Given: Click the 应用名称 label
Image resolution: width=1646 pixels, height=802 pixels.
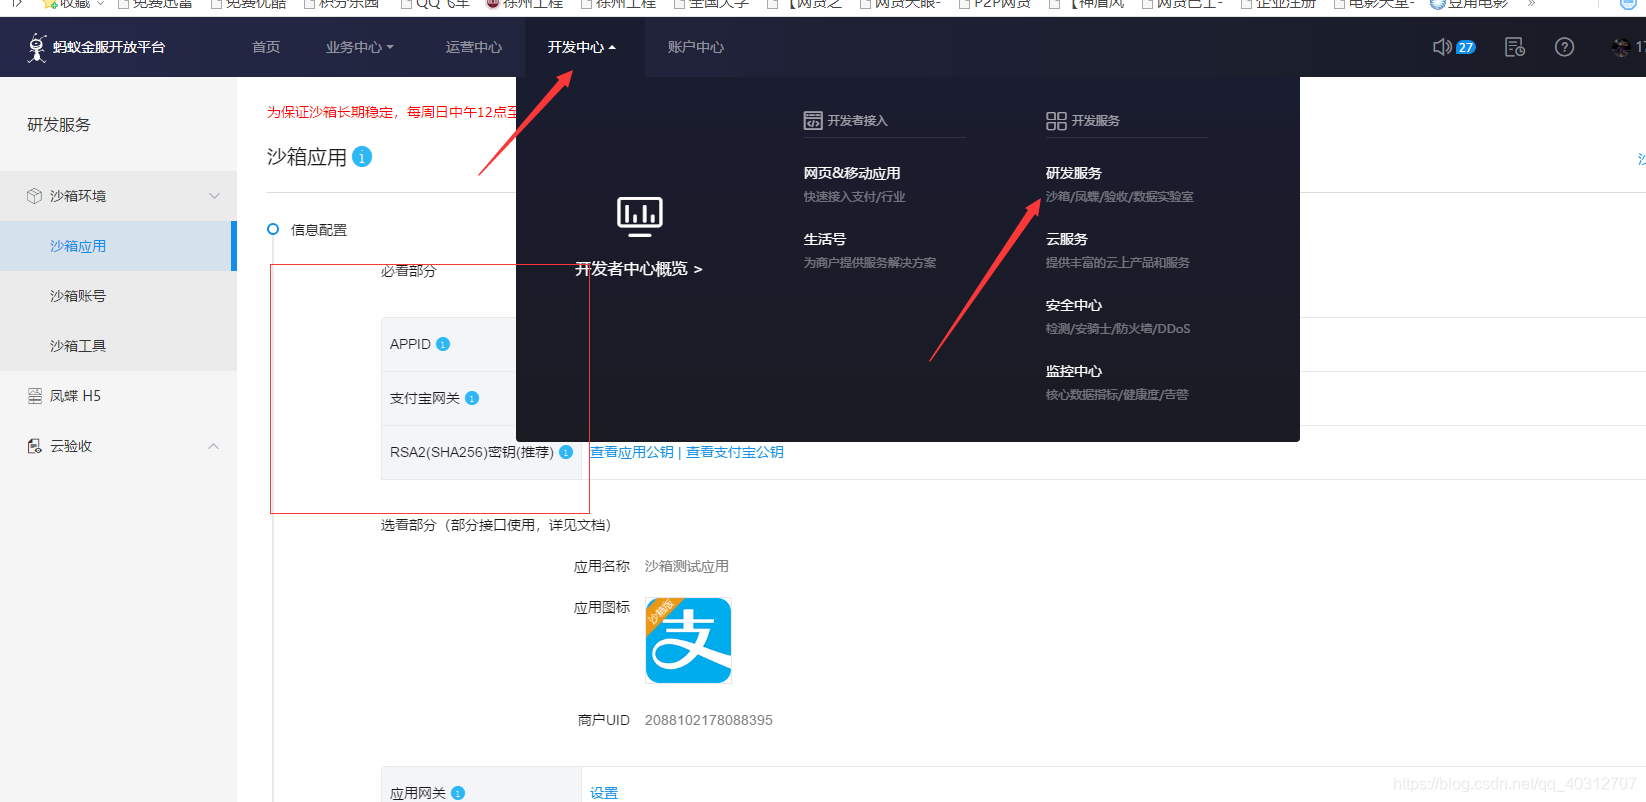Looking at the screenshot, I should [602, 566].
